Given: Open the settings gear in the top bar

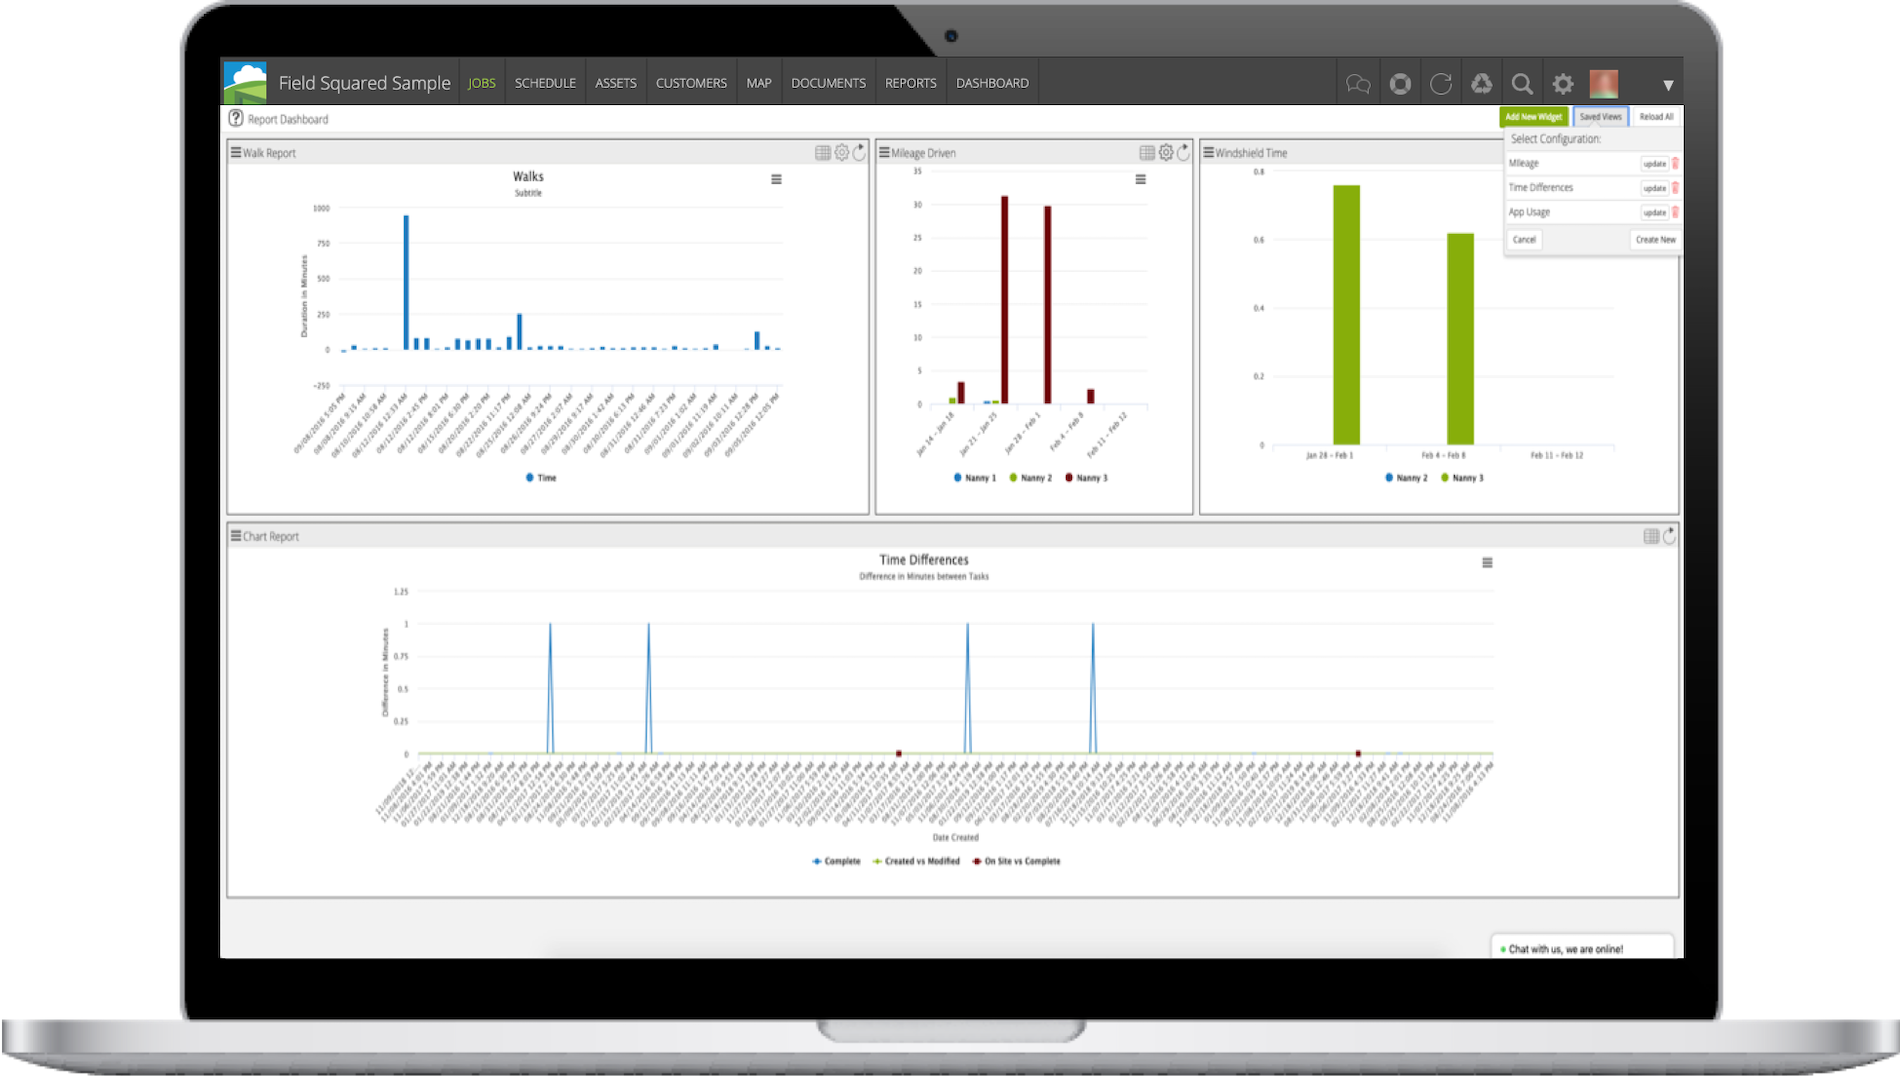Looking at the screenshot, I should (x=1561, y=83).
